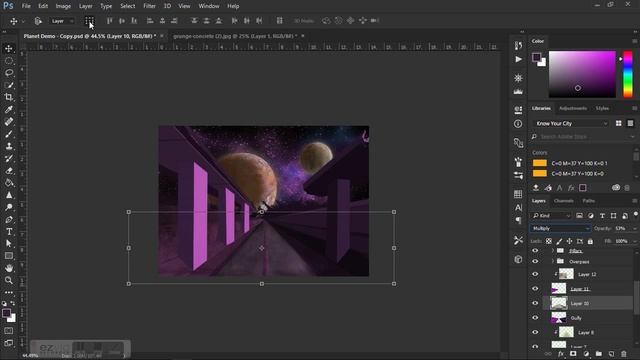The image size is (640, 360).
Task: Select the Healing Brush tool
Action: click(9, 122)
